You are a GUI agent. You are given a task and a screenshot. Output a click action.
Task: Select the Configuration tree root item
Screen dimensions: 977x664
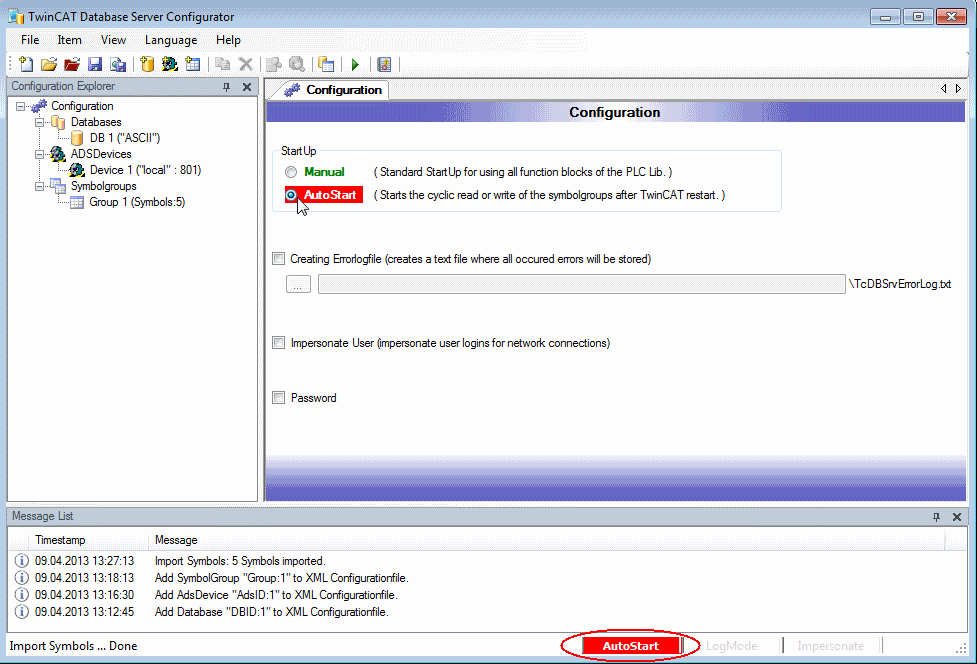pos(82,106)
